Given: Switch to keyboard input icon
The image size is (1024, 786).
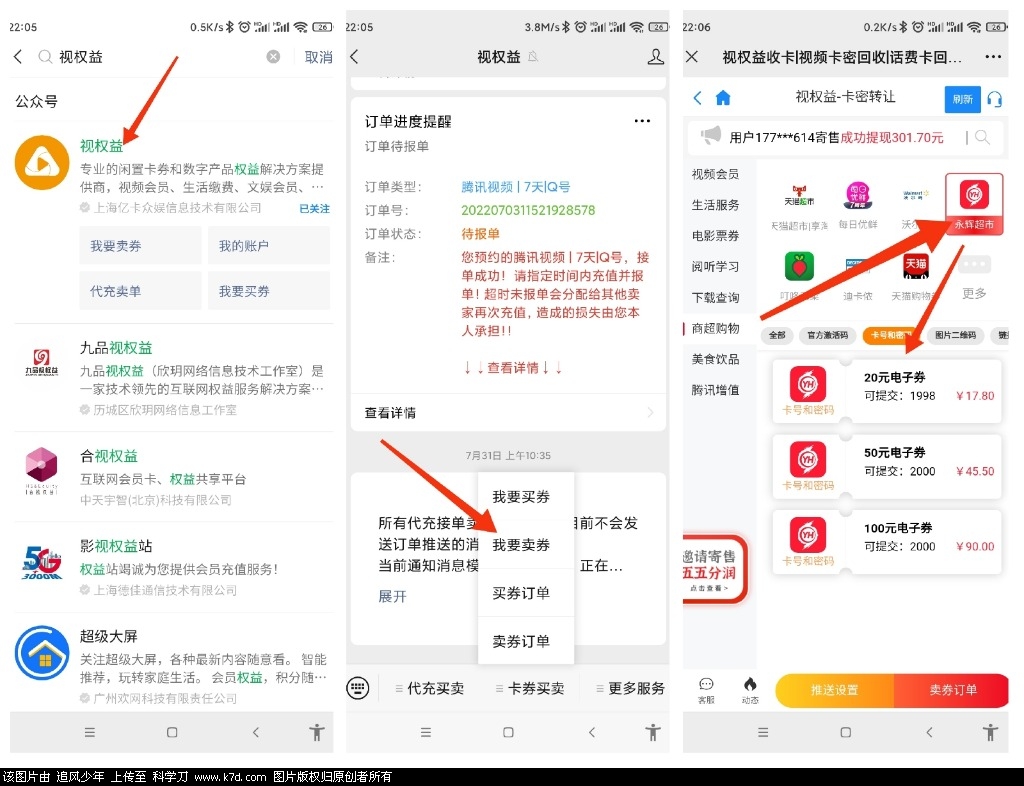Looking at the screenshot, I should (358, 687).
